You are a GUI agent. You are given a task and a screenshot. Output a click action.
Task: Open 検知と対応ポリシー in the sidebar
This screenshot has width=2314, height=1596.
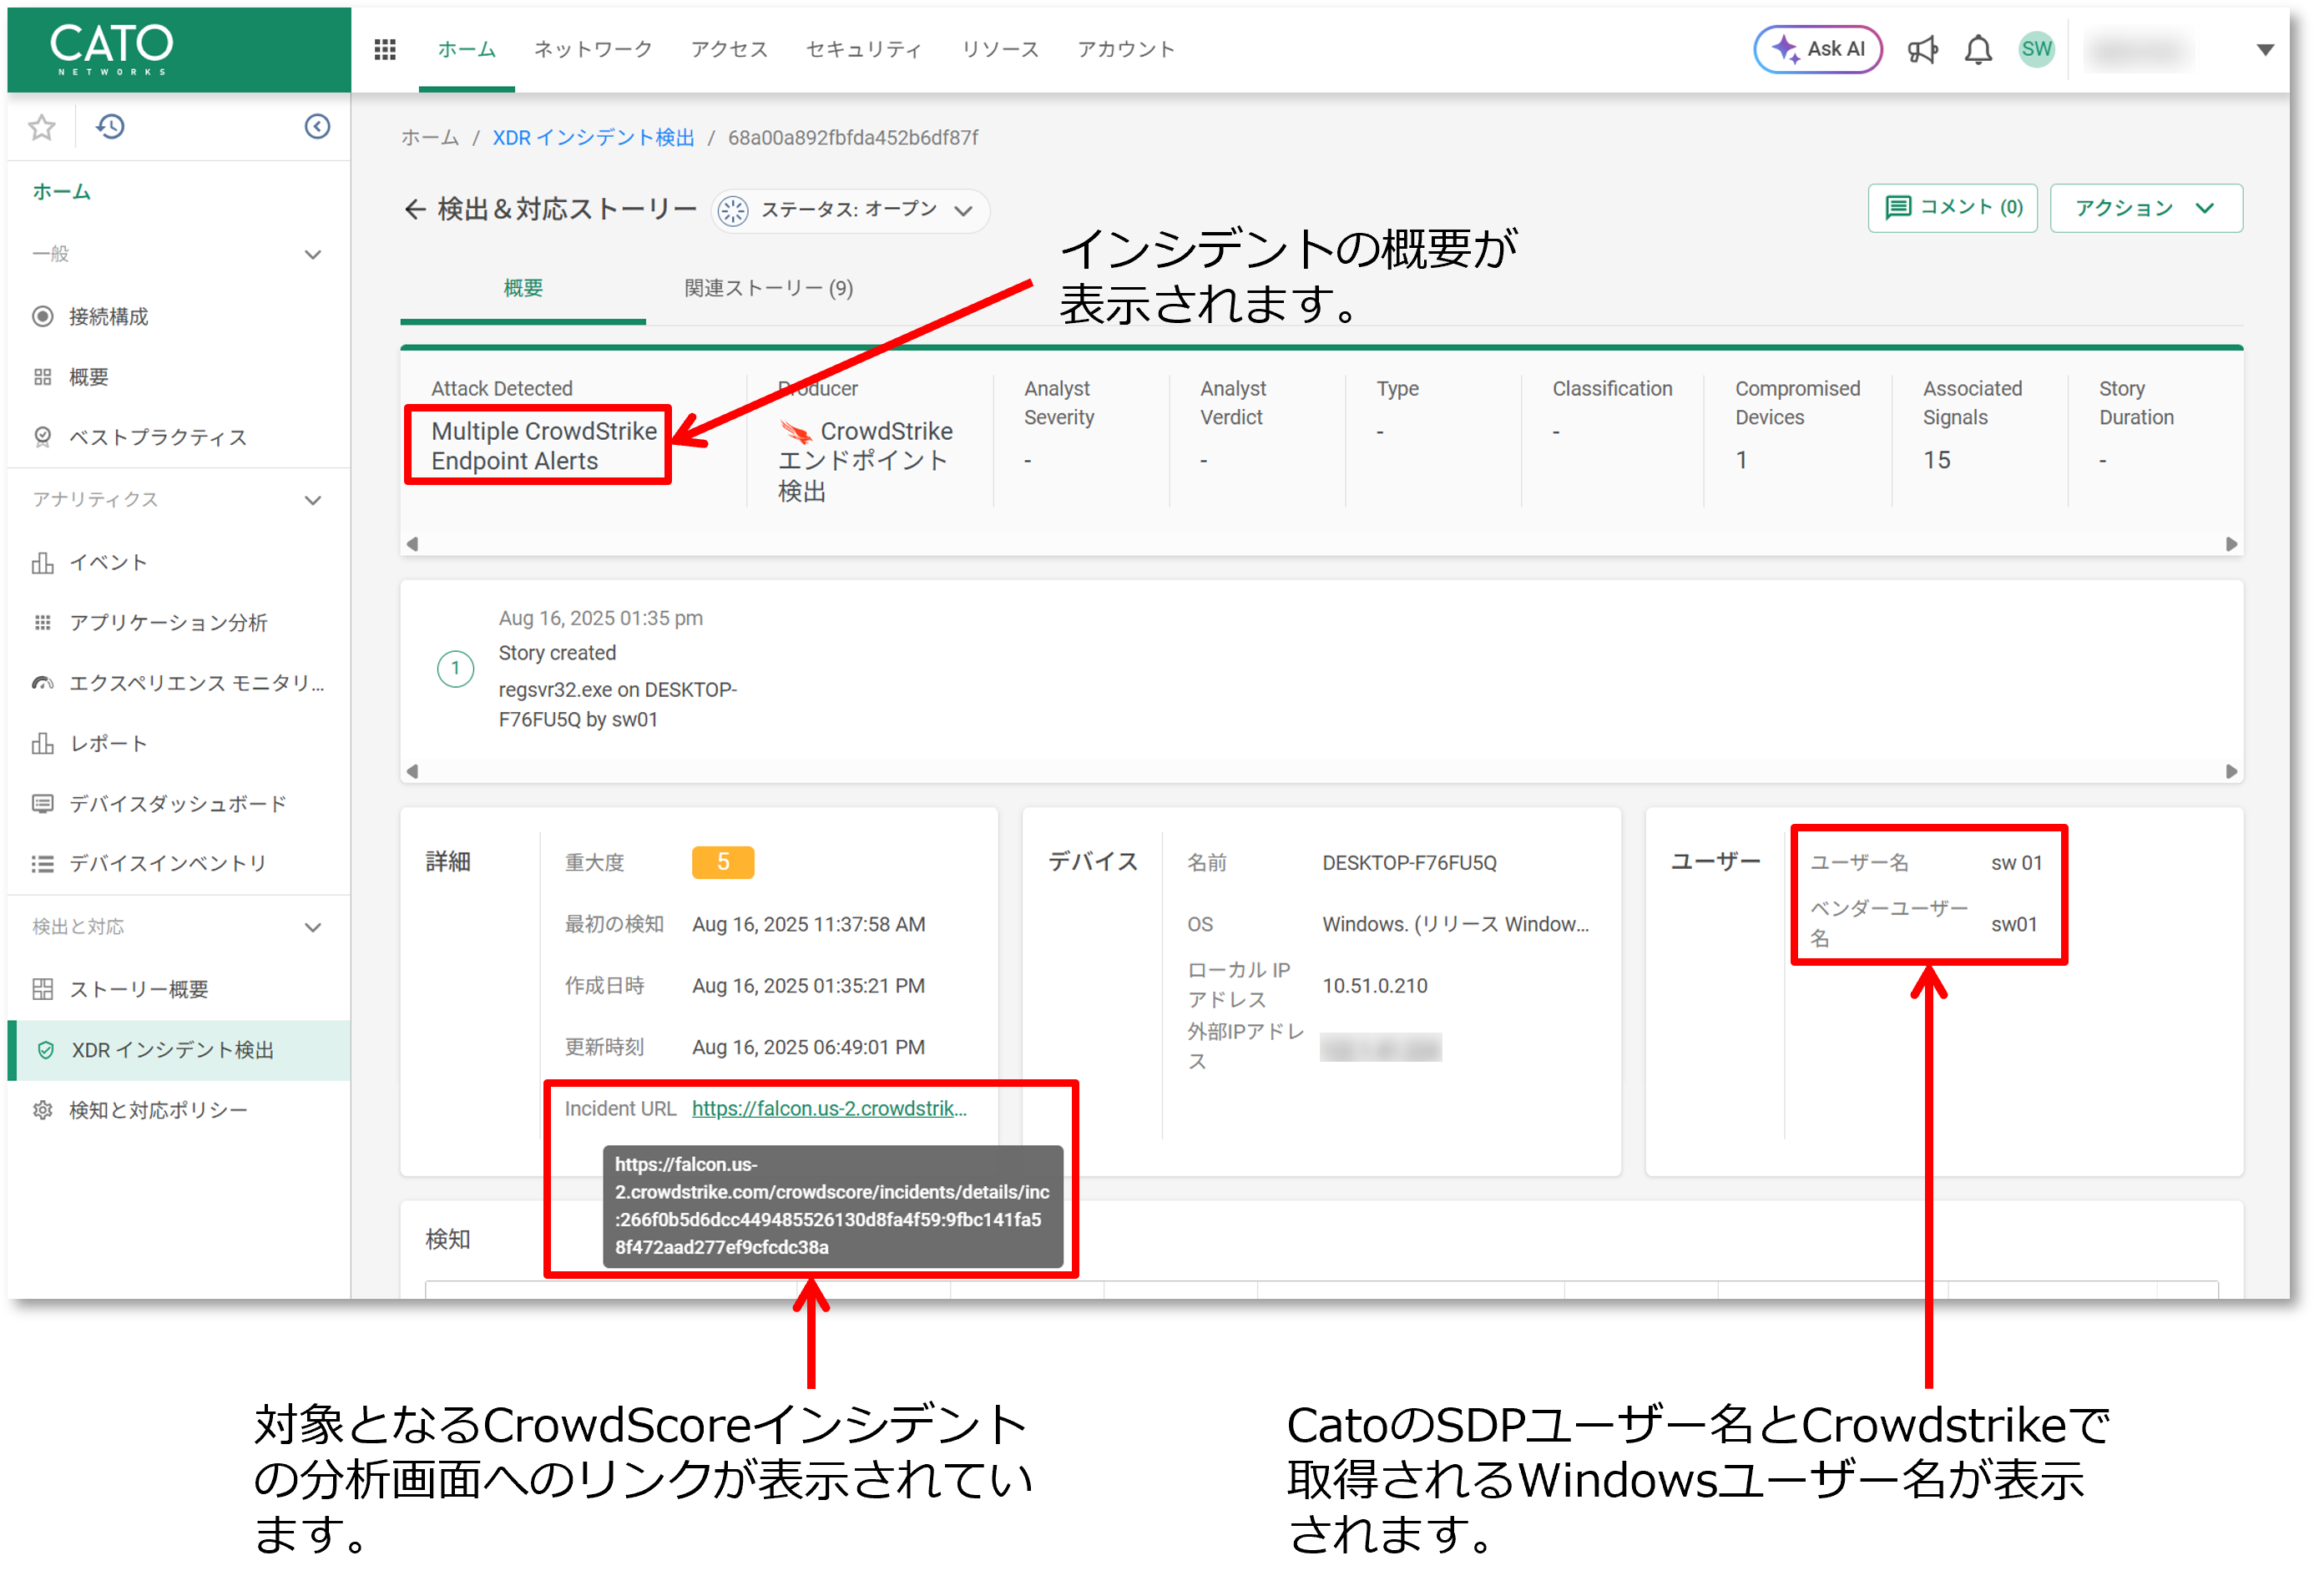(157, 1110)
